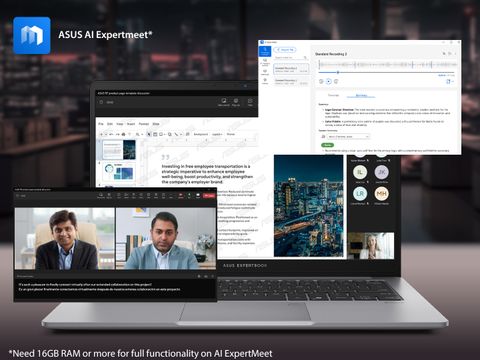Open View menu in the presentation editor
The width and height of the screenshot is (480, 360).
120,124
